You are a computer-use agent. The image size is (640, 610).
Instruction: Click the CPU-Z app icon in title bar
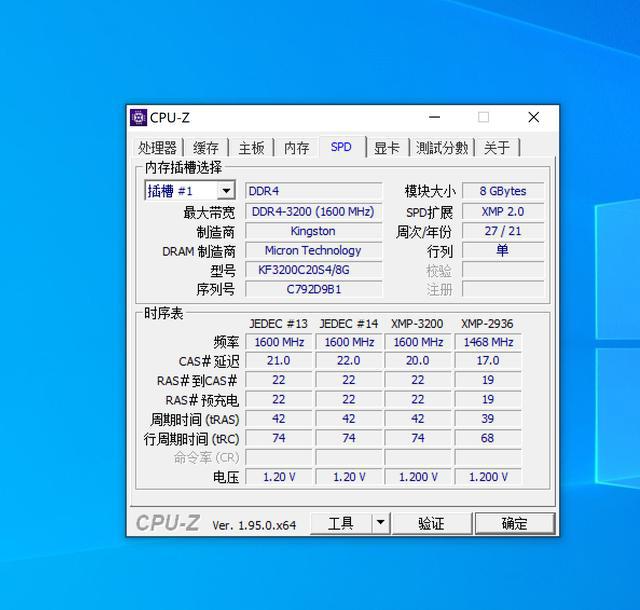138,118
